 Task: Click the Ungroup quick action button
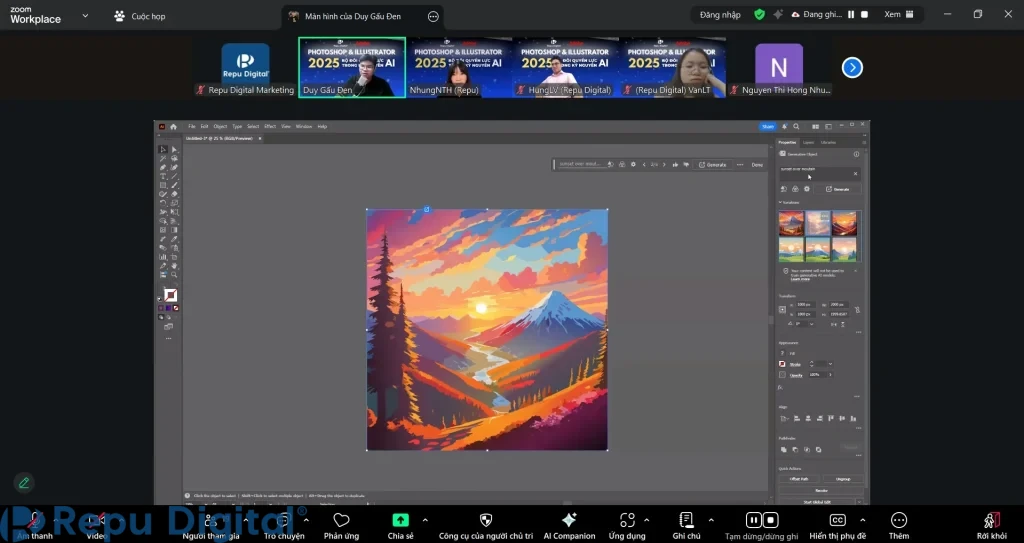[843, 479]
